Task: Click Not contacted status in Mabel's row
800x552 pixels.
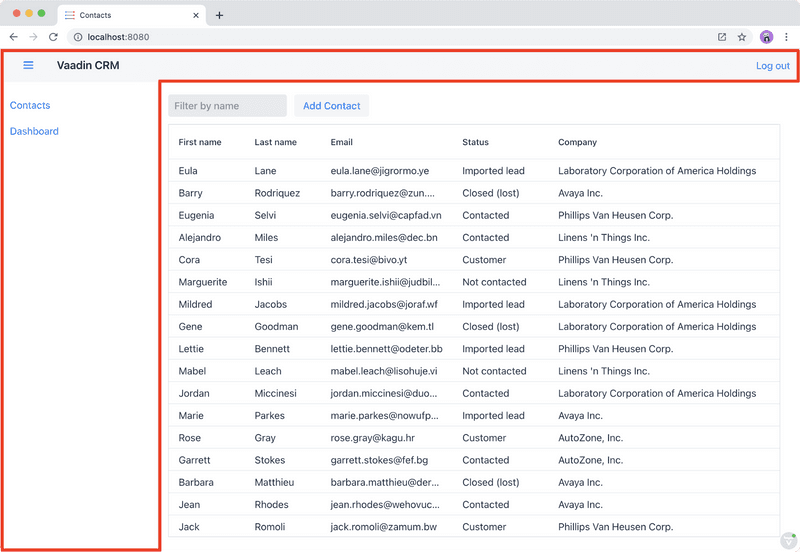Action: (x=494, y=371)
